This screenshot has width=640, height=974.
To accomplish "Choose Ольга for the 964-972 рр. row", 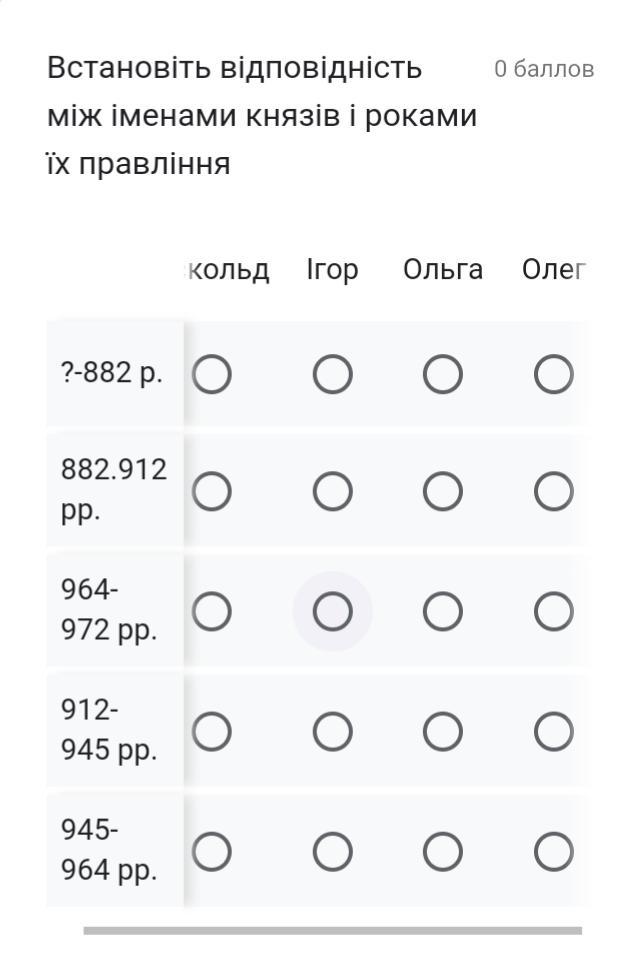I will tap(443, 611).
